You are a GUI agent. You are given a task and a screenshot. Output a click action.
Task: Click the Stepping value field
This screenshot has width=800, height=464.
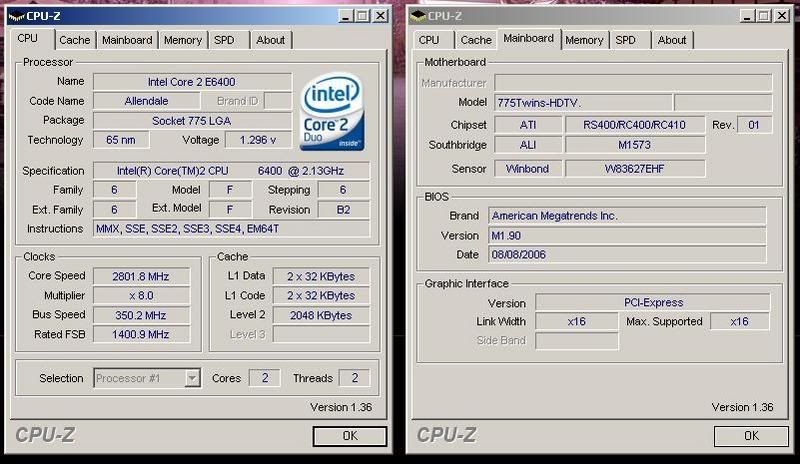click(x=343, y=190)
